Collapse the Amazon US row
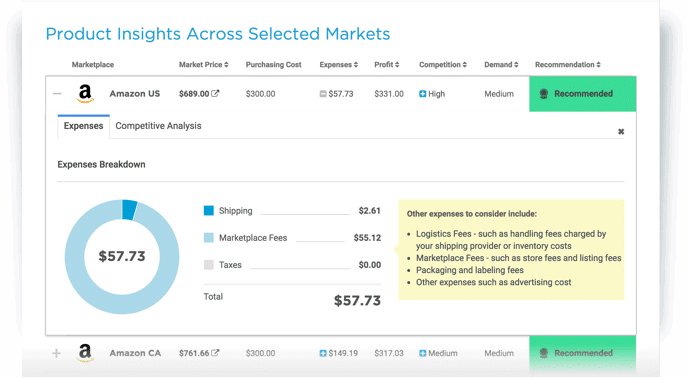Image resolution: width=689 pixels, height=378 pixels. tap(57, 94)
